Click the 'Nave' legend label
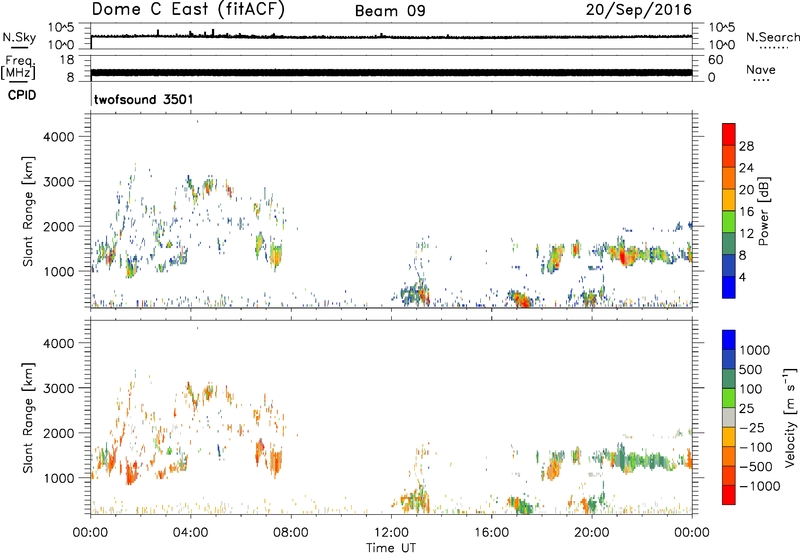The height and width of the screenshot is (554, 800). 761,69
